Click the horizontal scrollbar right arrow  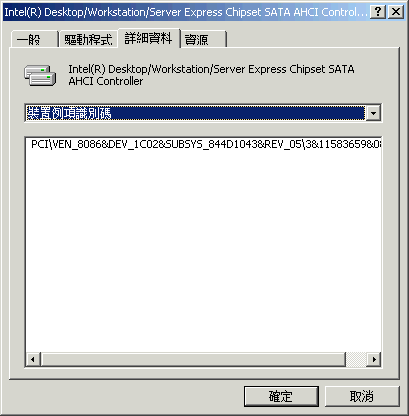(374, 359)
